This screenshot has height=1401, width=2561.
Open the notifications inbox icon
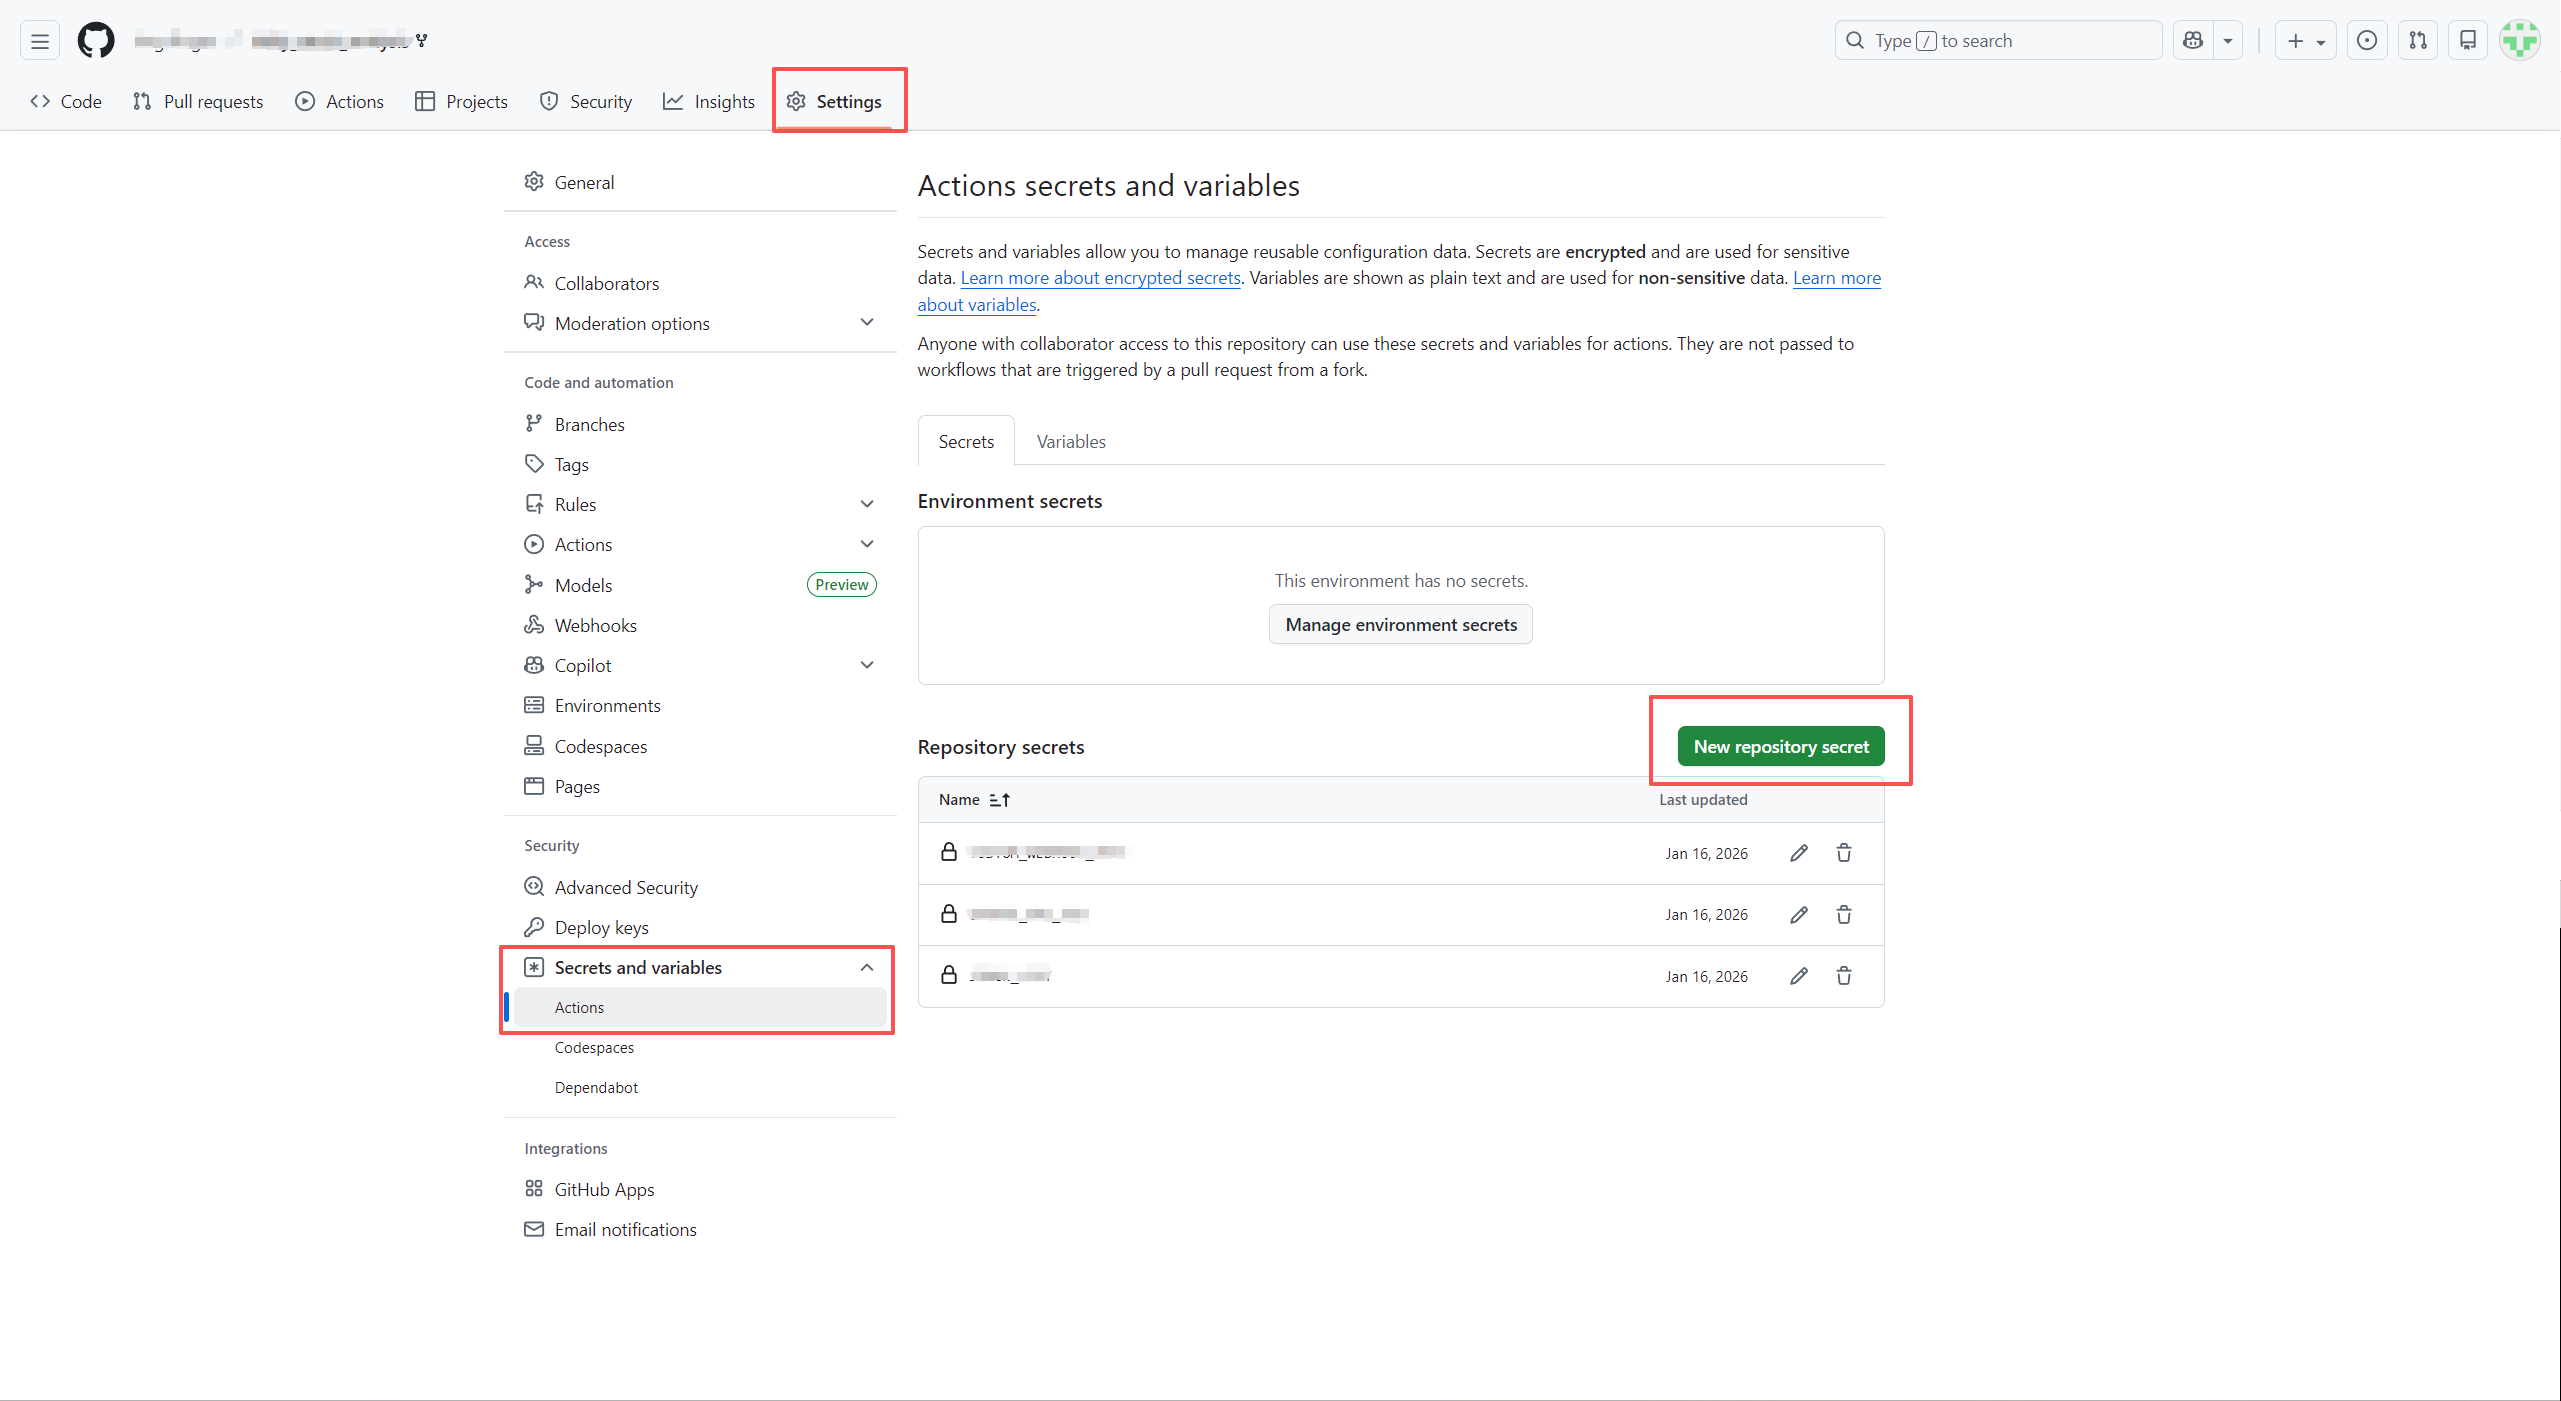pyautogui.click(x=2468, y=41)
